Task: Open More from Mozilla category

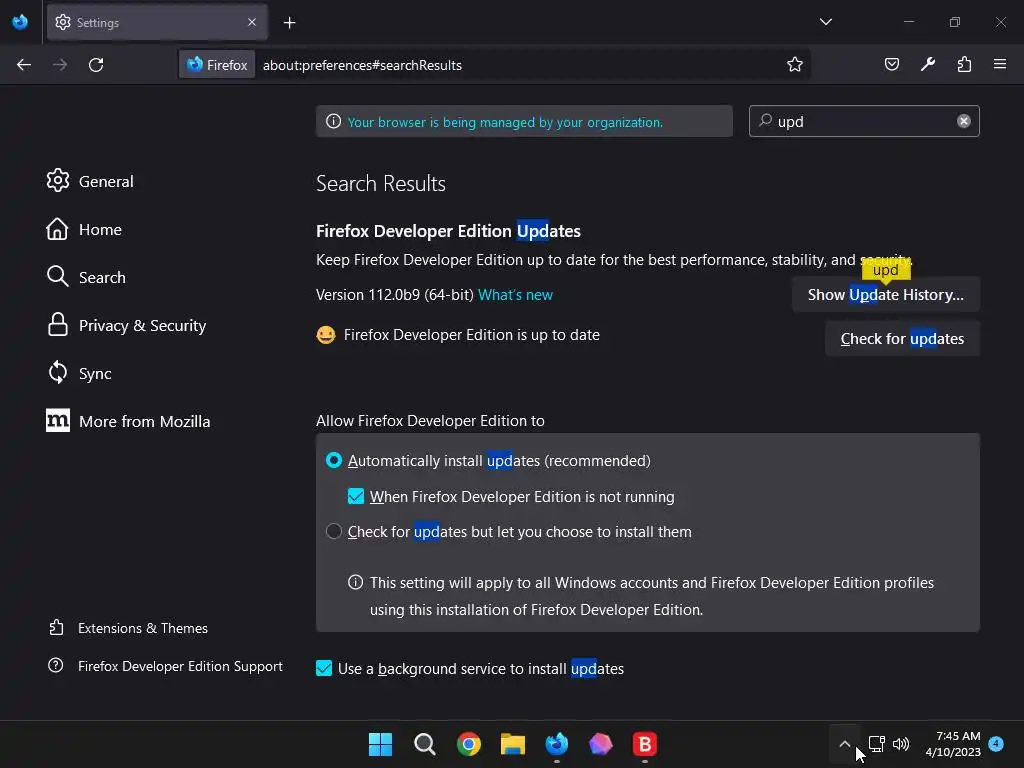Action: tap(129, 421)
